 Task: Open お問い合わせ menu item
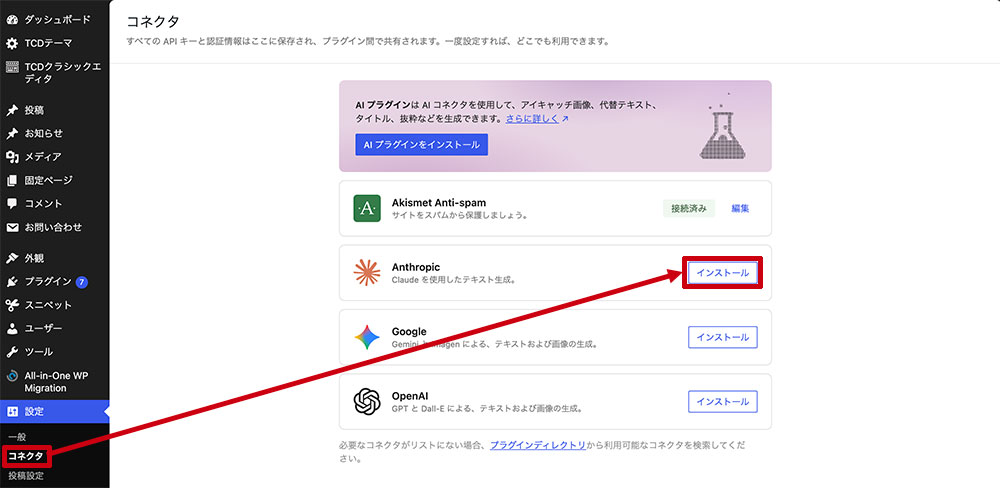[x=54, y=227]
